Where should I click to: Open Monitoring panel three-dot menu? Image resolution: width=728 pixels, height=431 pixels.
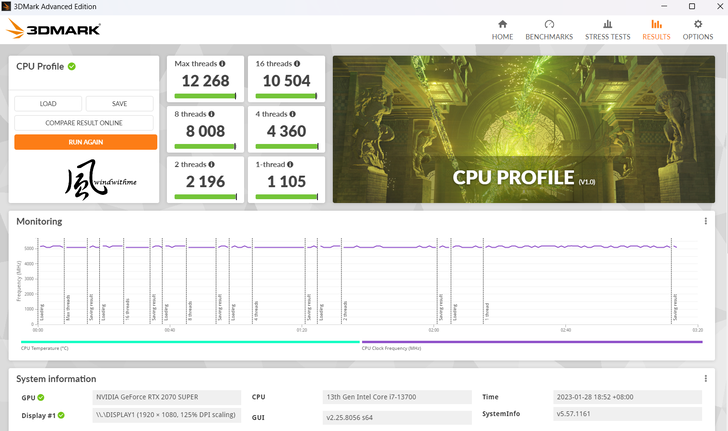pos(705,221)
